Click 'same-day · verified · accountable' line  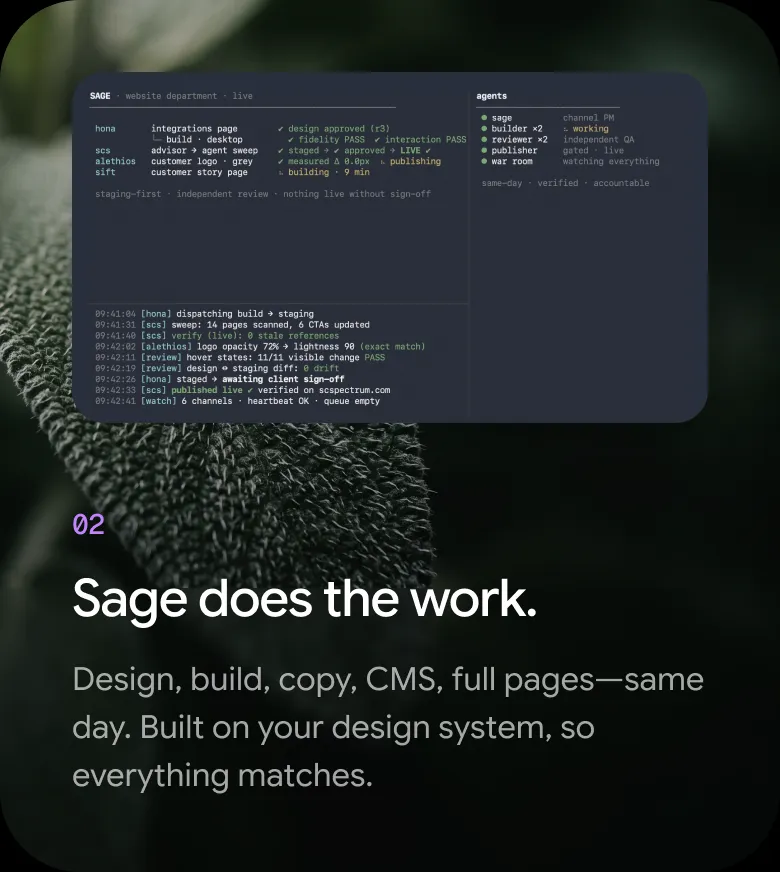[x=565, y=183]
